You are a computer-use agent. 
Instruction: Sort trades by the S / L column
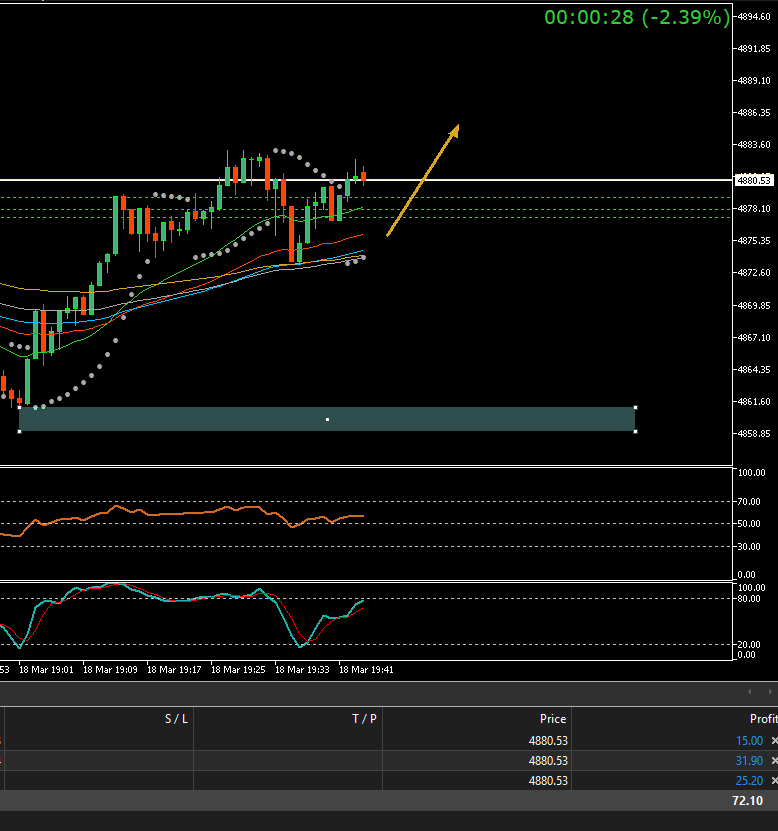(x=176, y=719)
